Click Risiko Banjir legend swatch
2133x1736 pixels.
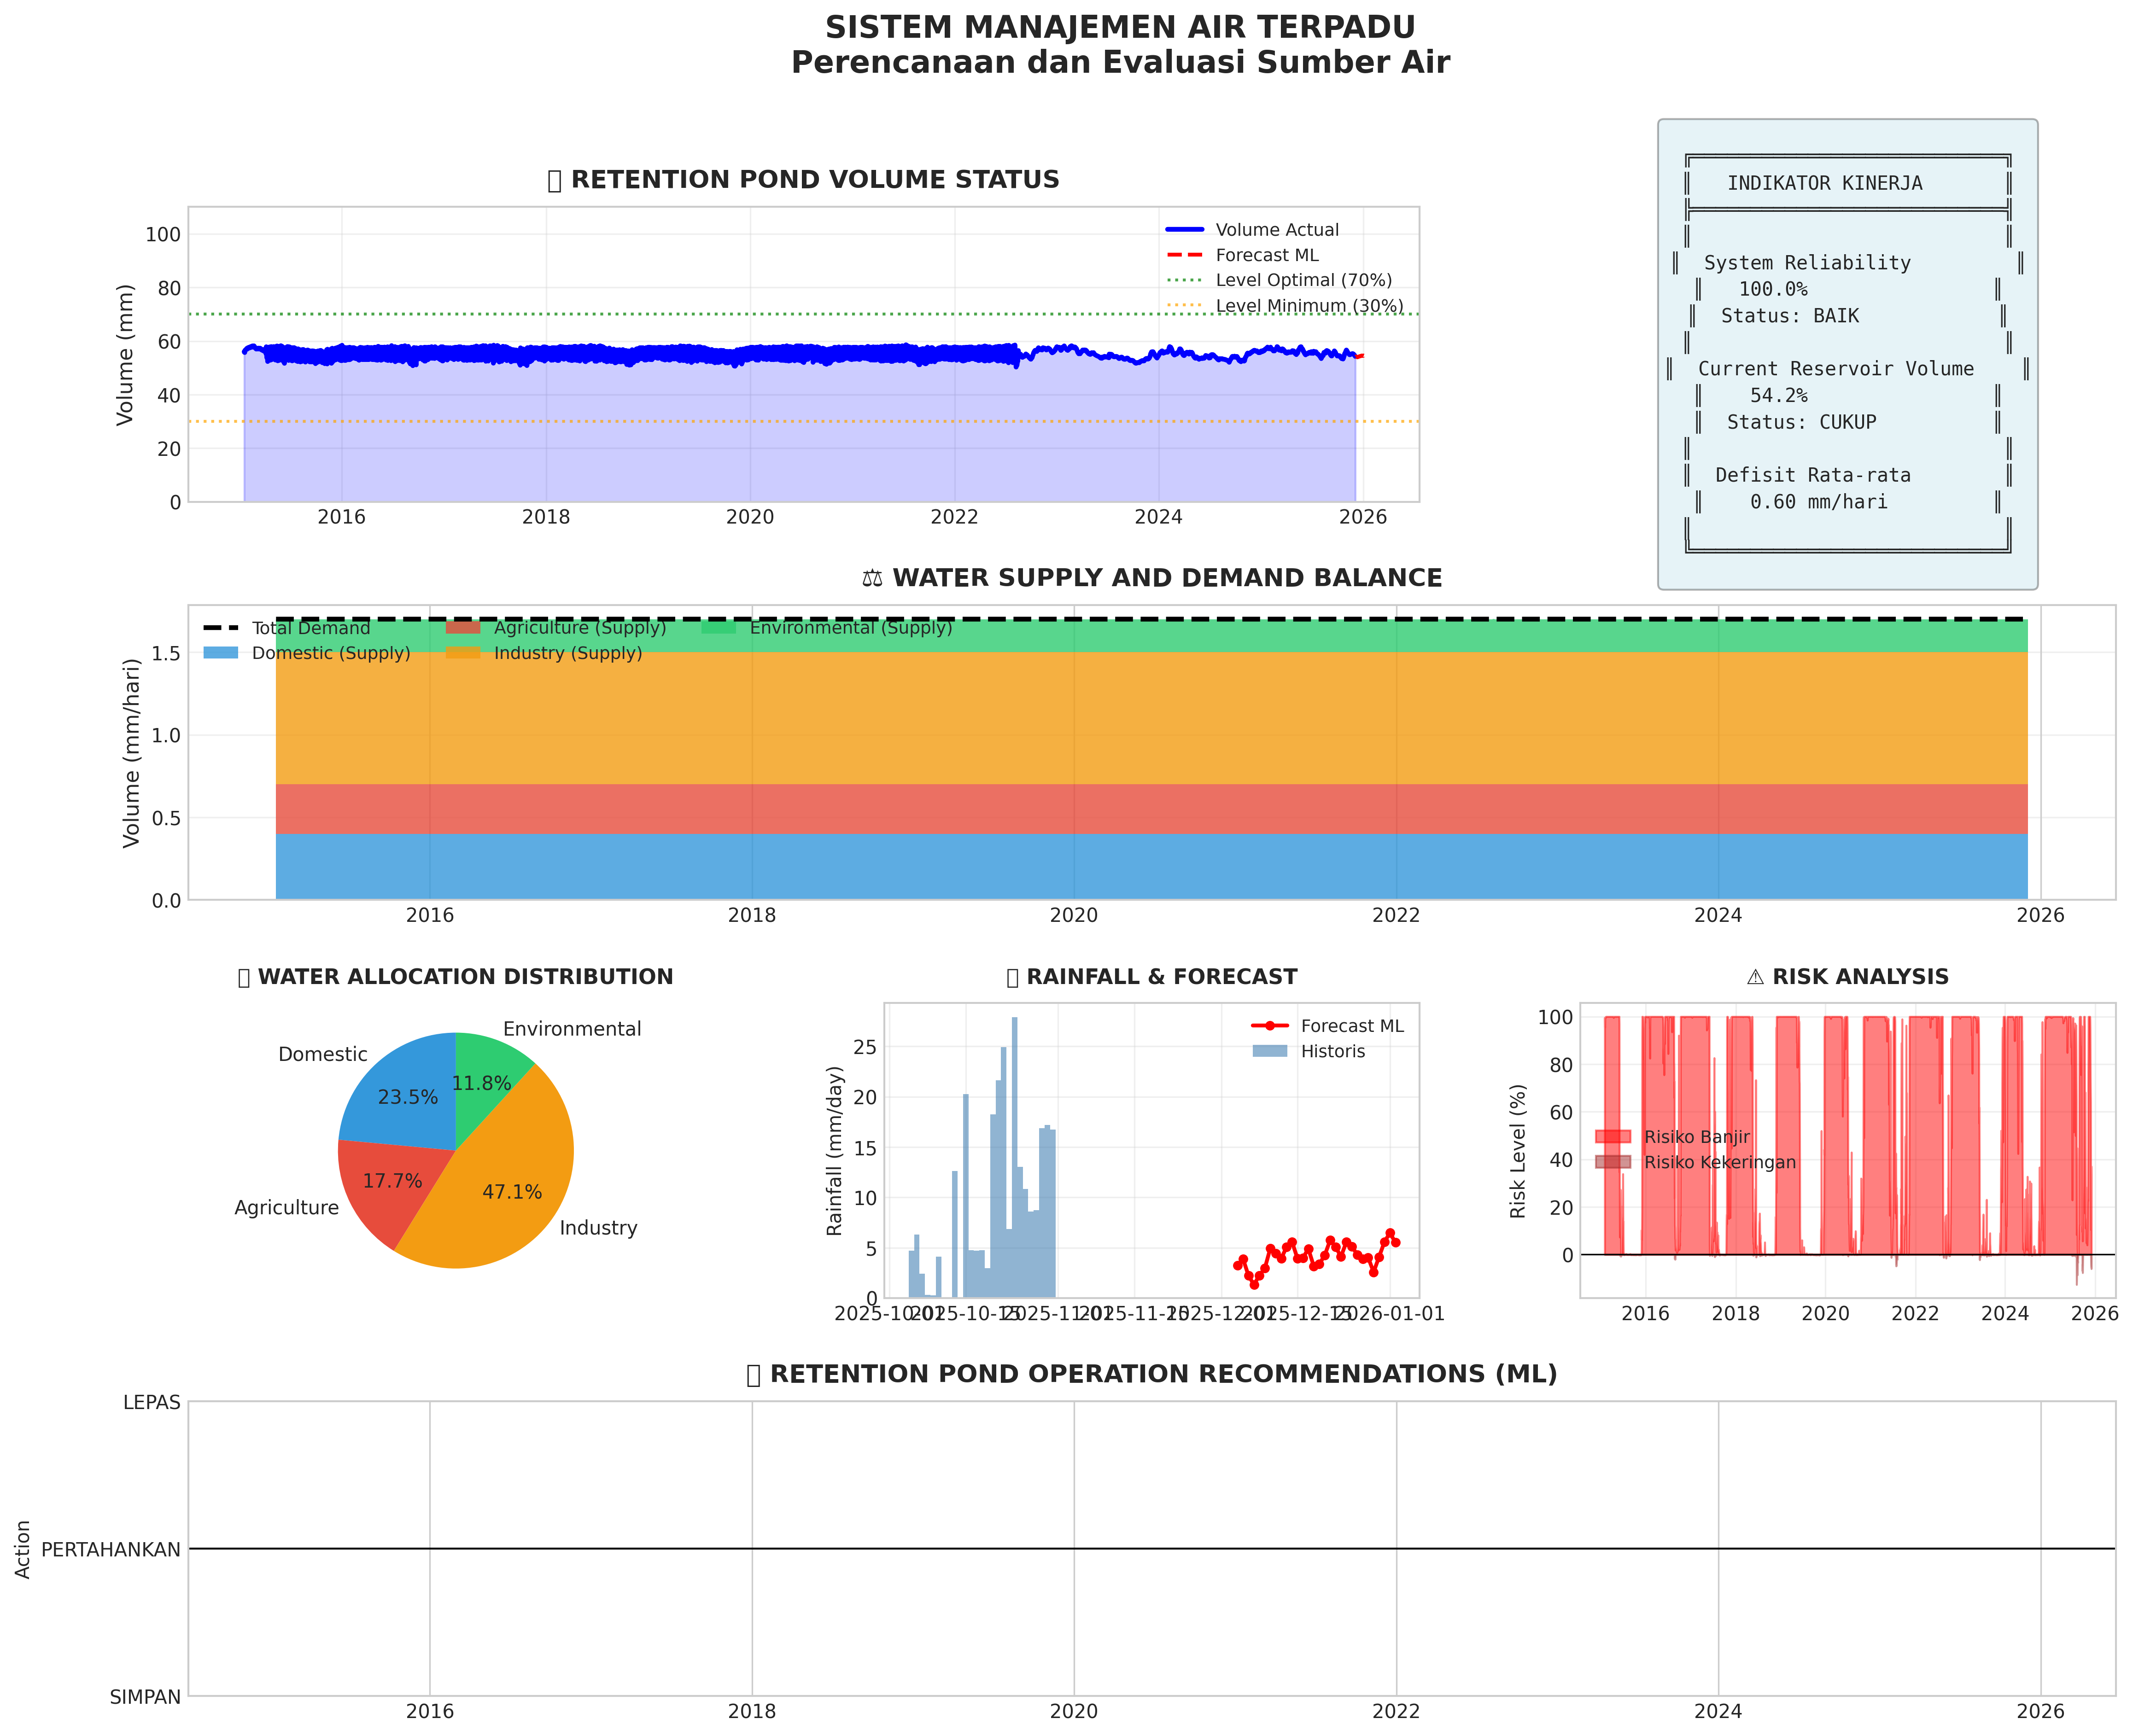pyautogui.click(x=1612, y=1137)
